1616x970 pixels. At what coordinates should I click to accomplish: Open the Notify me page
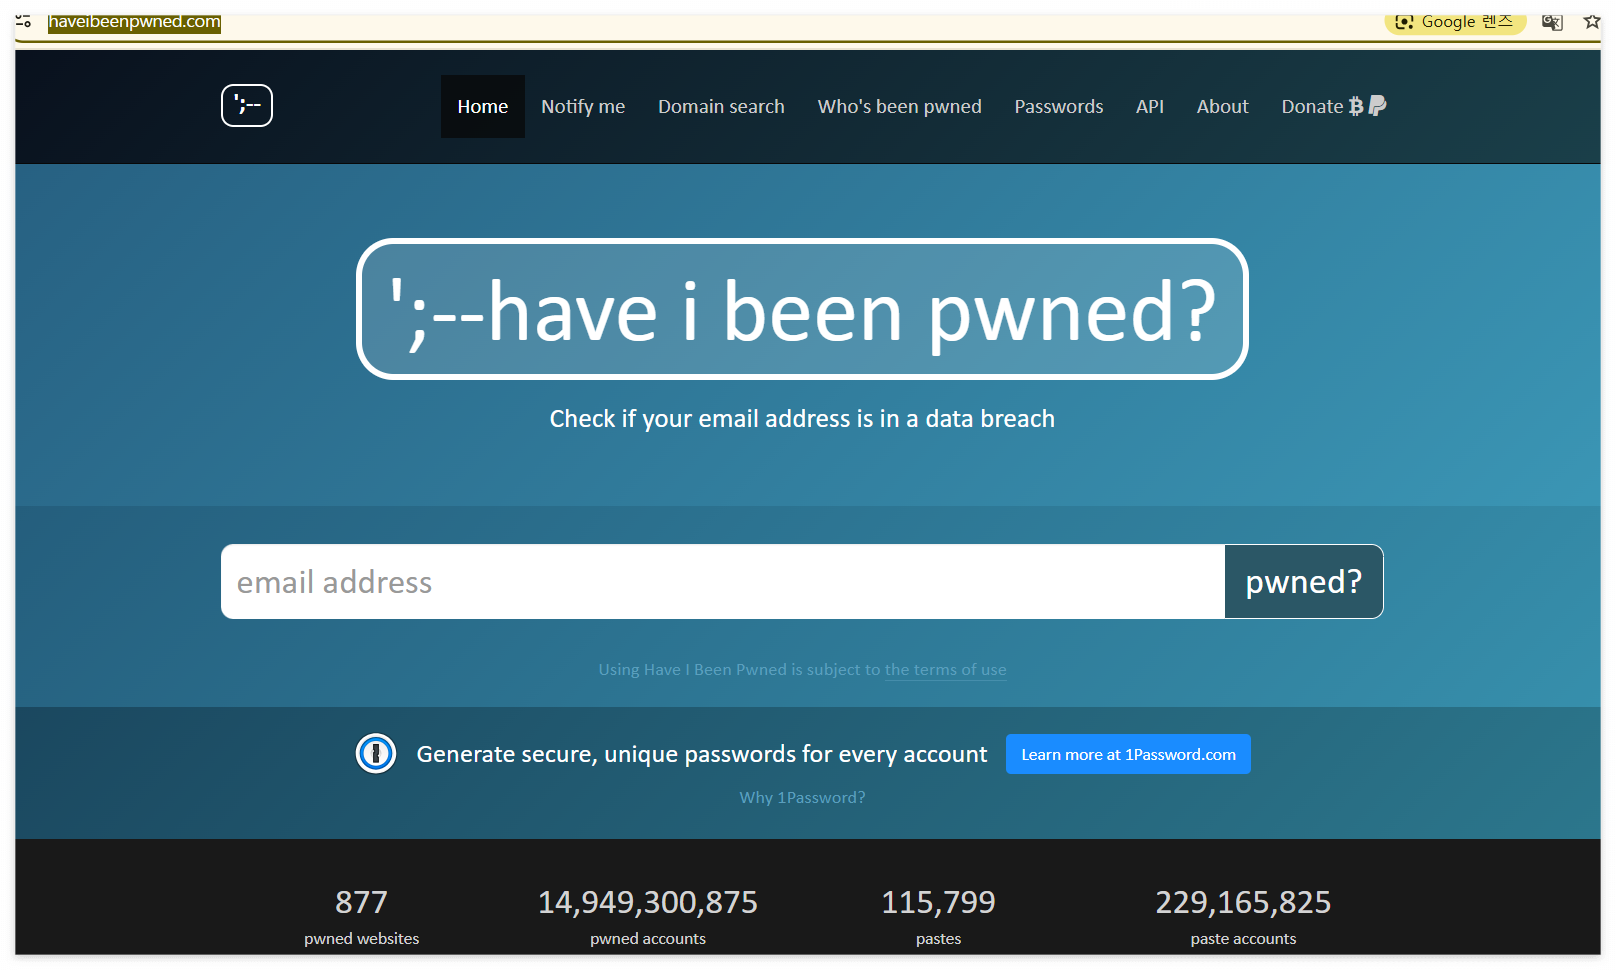coord(583,106)
